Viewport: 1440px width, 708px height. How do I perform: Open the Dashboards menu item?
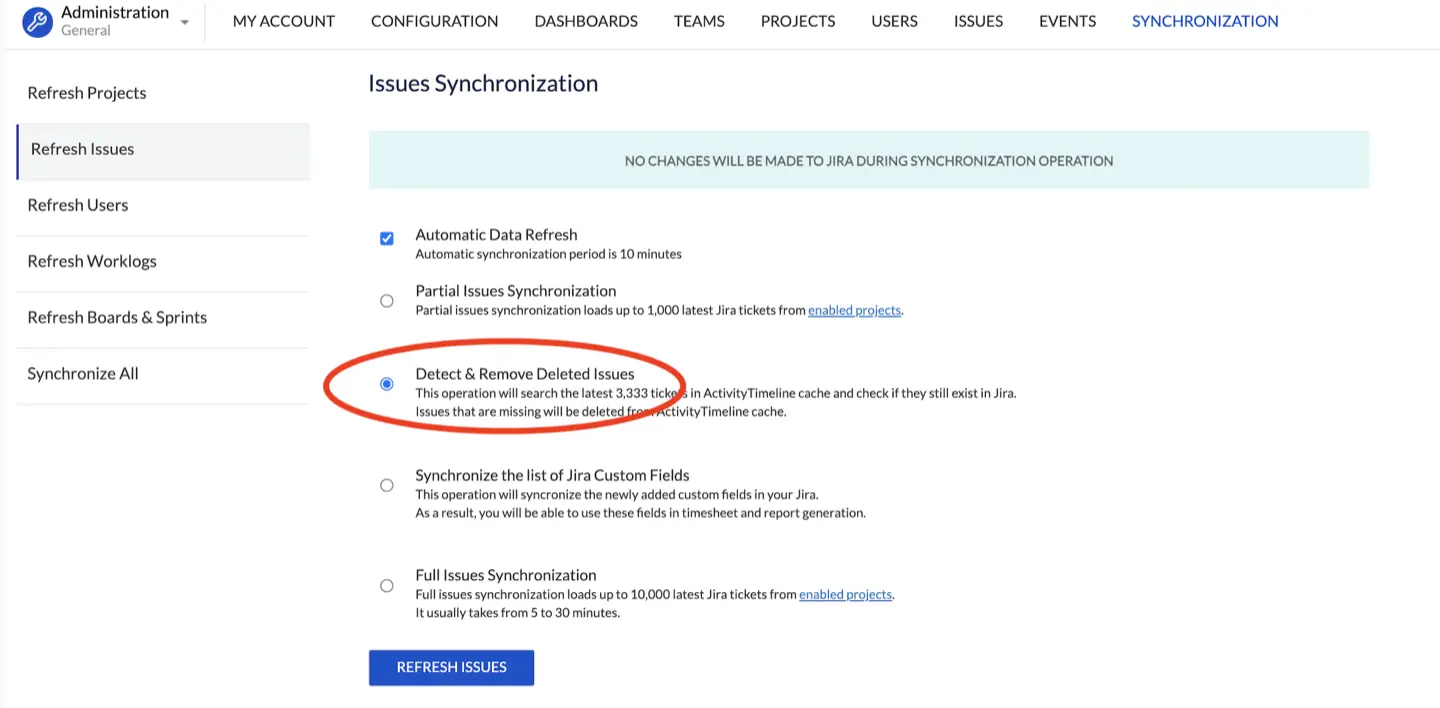[586, 21]
